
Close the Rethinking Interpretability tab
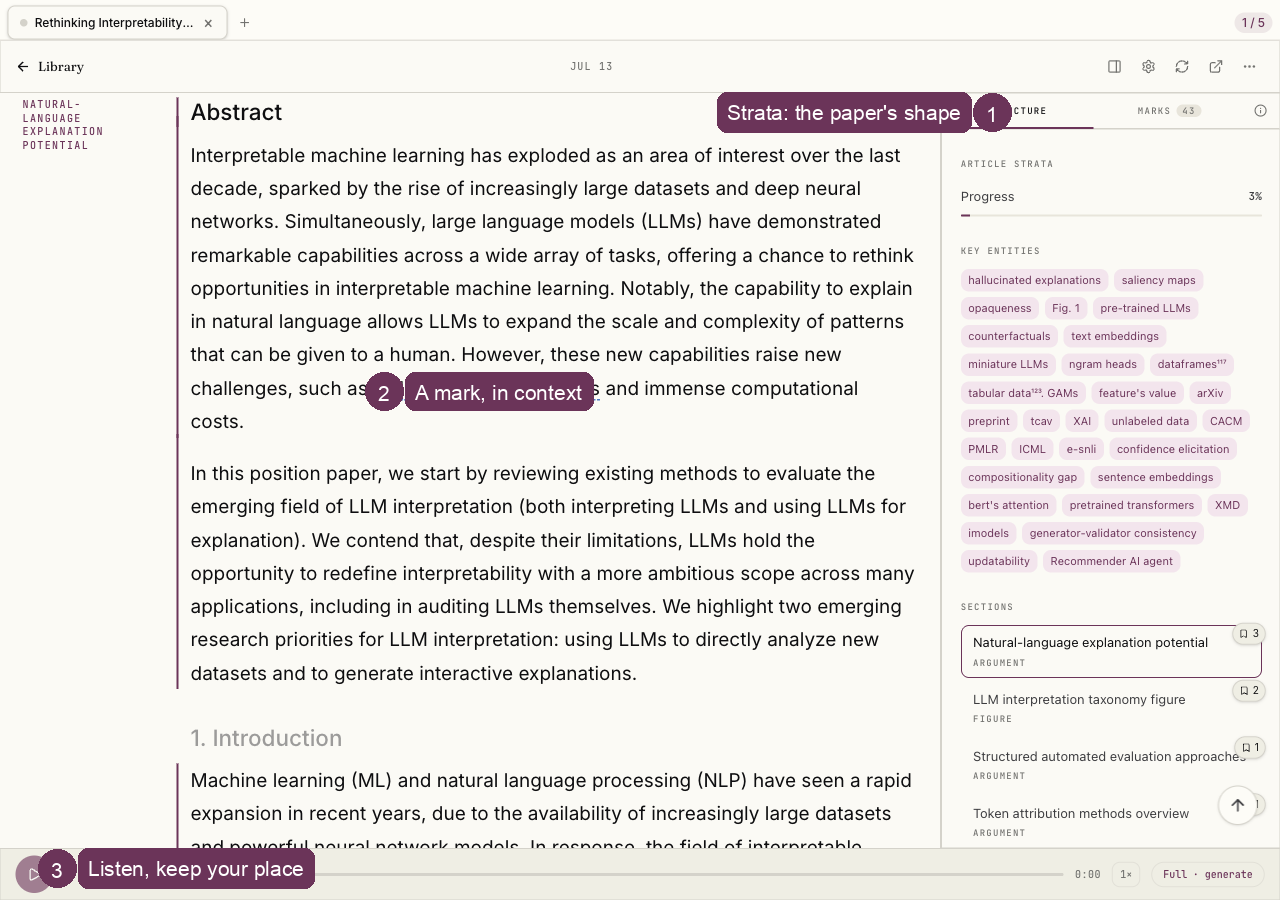point(208,23)
